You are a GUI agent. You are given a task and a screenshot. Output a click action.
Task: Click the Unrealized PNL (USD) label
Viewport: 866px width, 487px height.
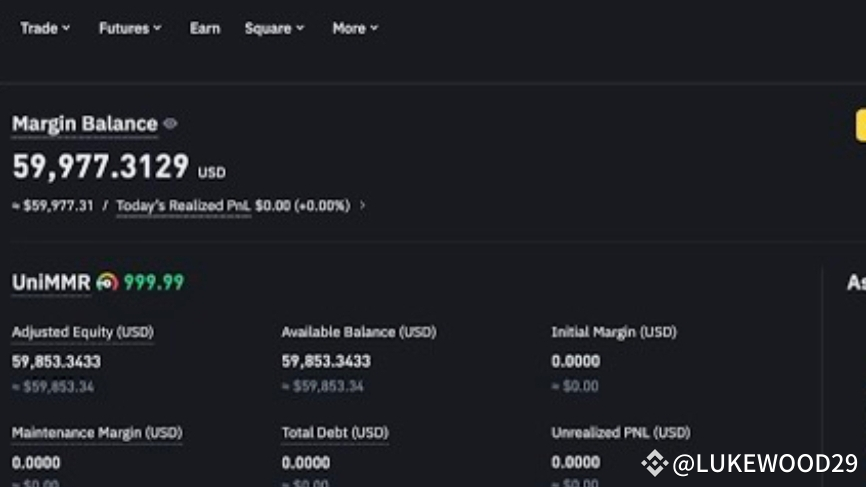(621, 433)
